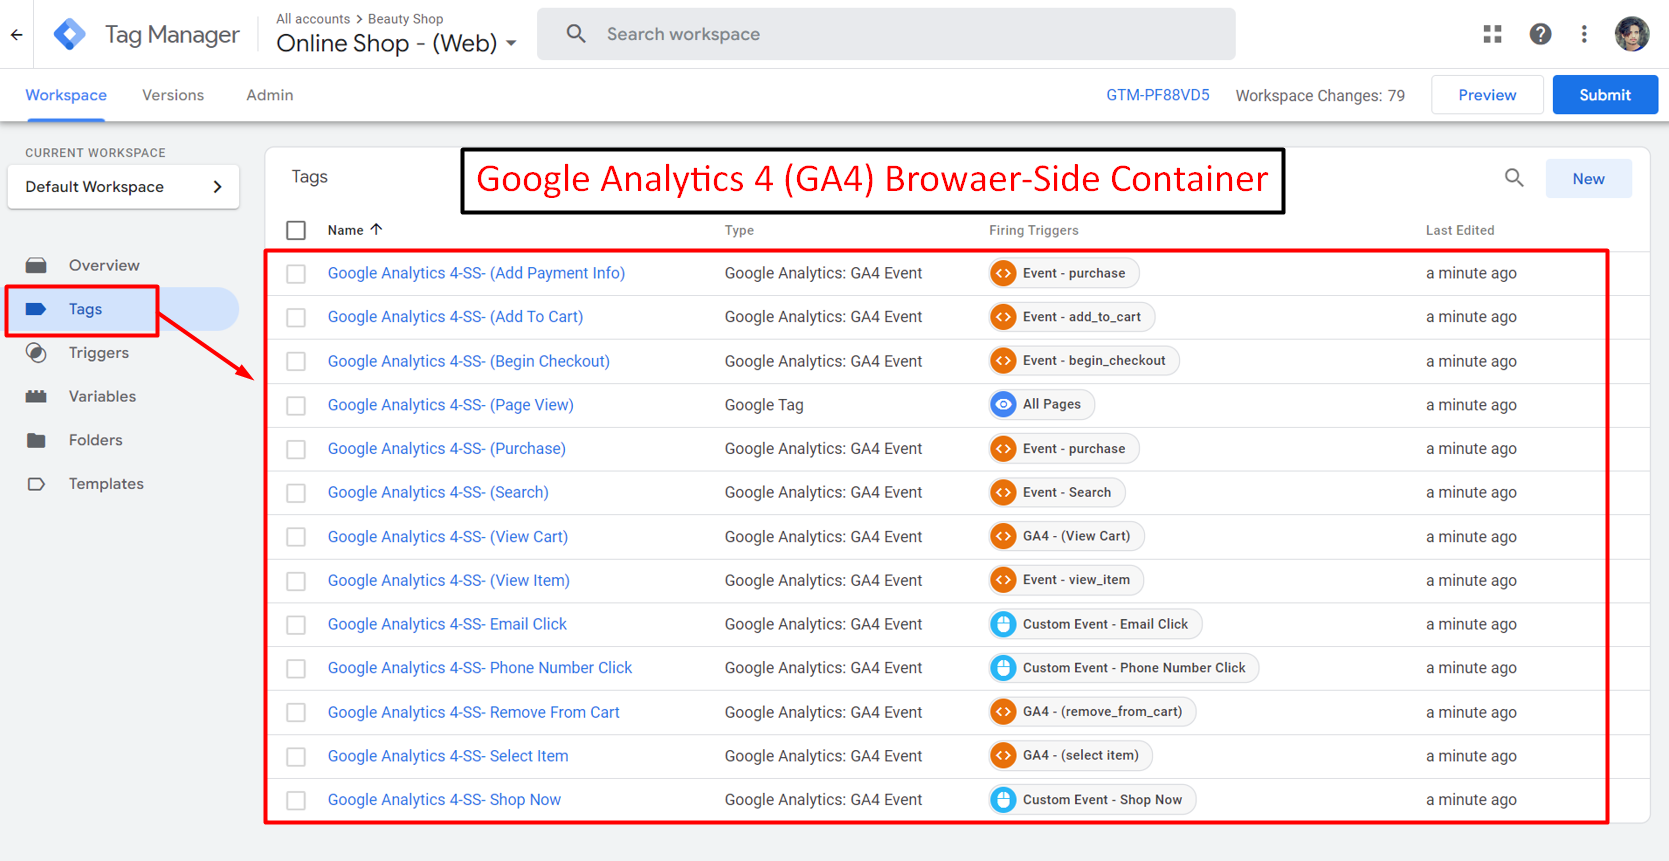
Task: Focus the Search workspace field
Action: click(885, 34)
